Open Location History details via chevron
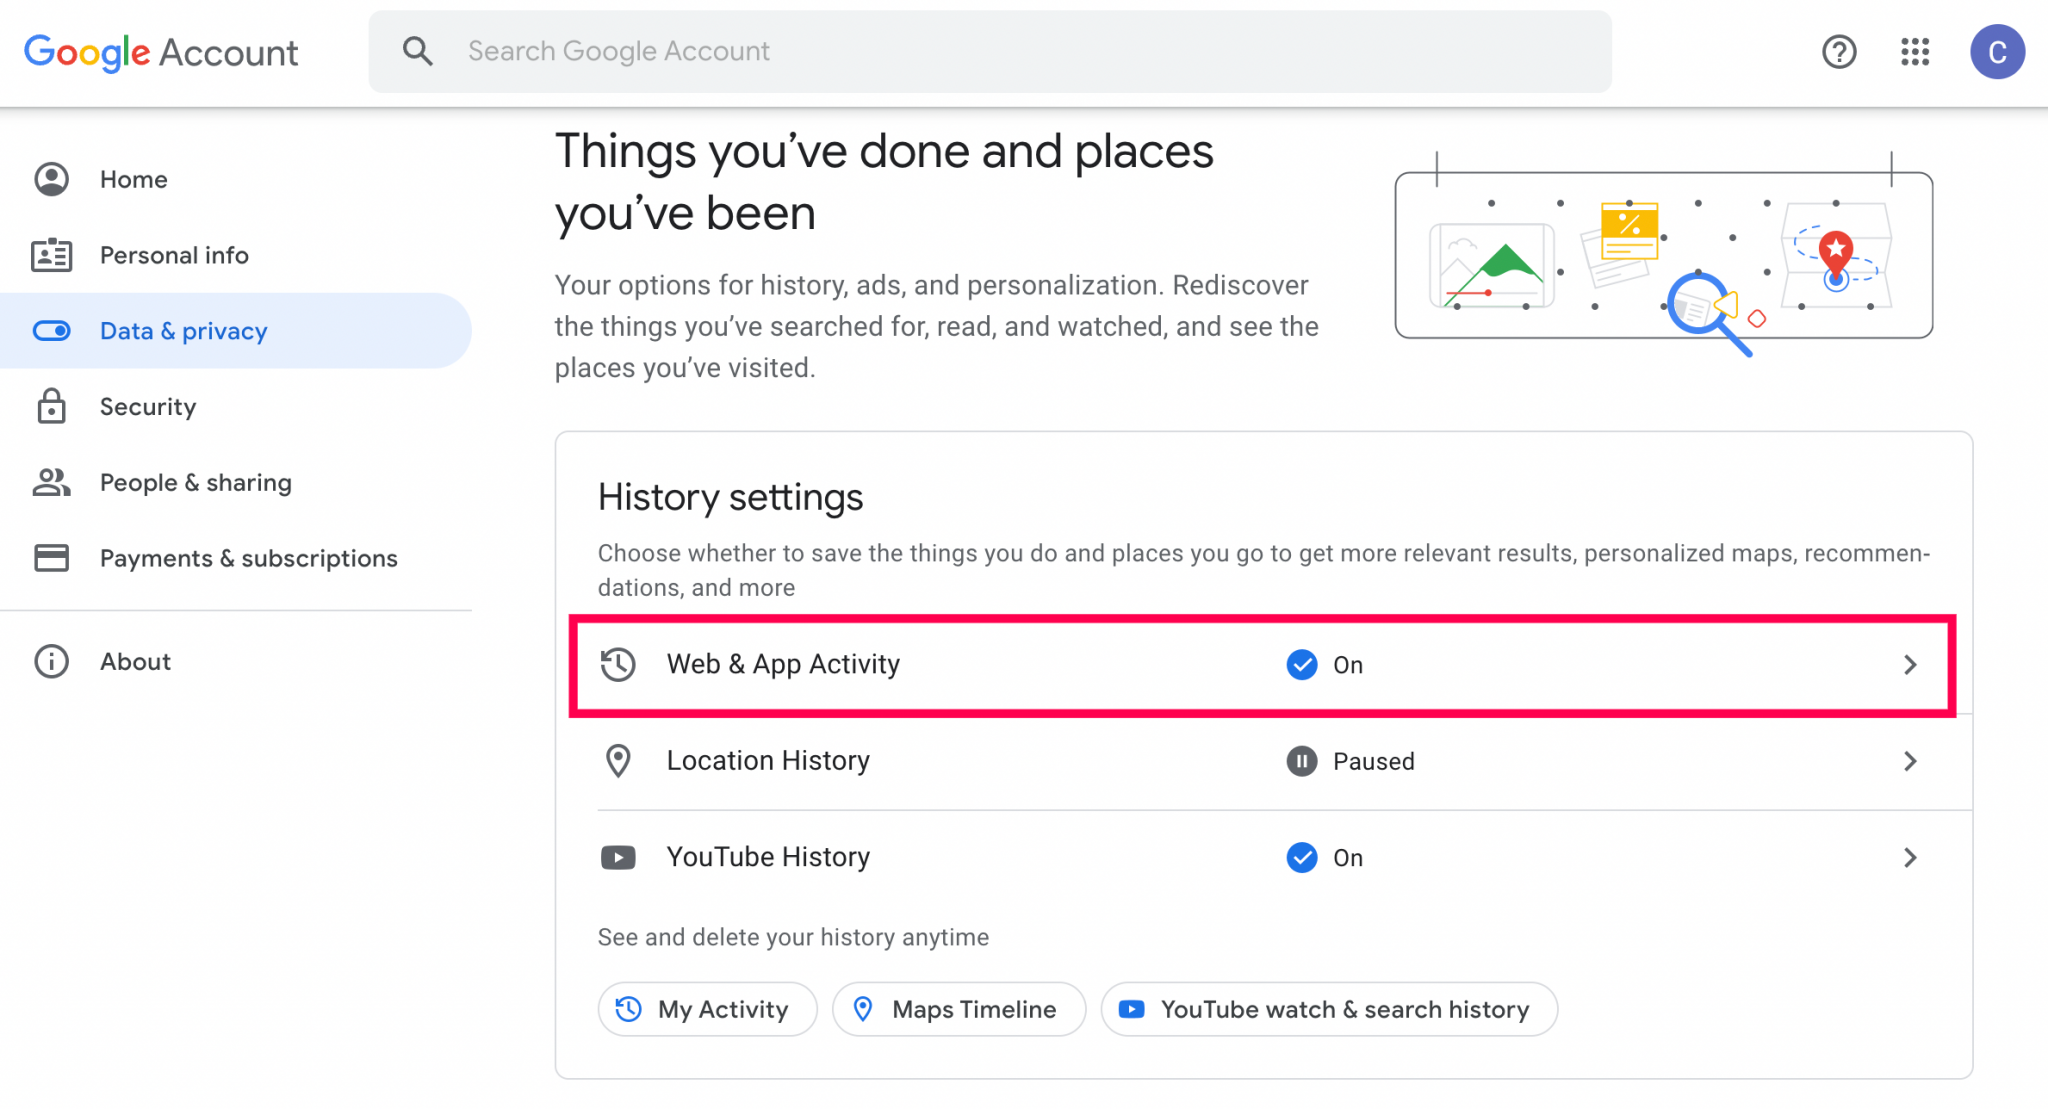Viewport: 2048px width, 1109px height. 1911,761
